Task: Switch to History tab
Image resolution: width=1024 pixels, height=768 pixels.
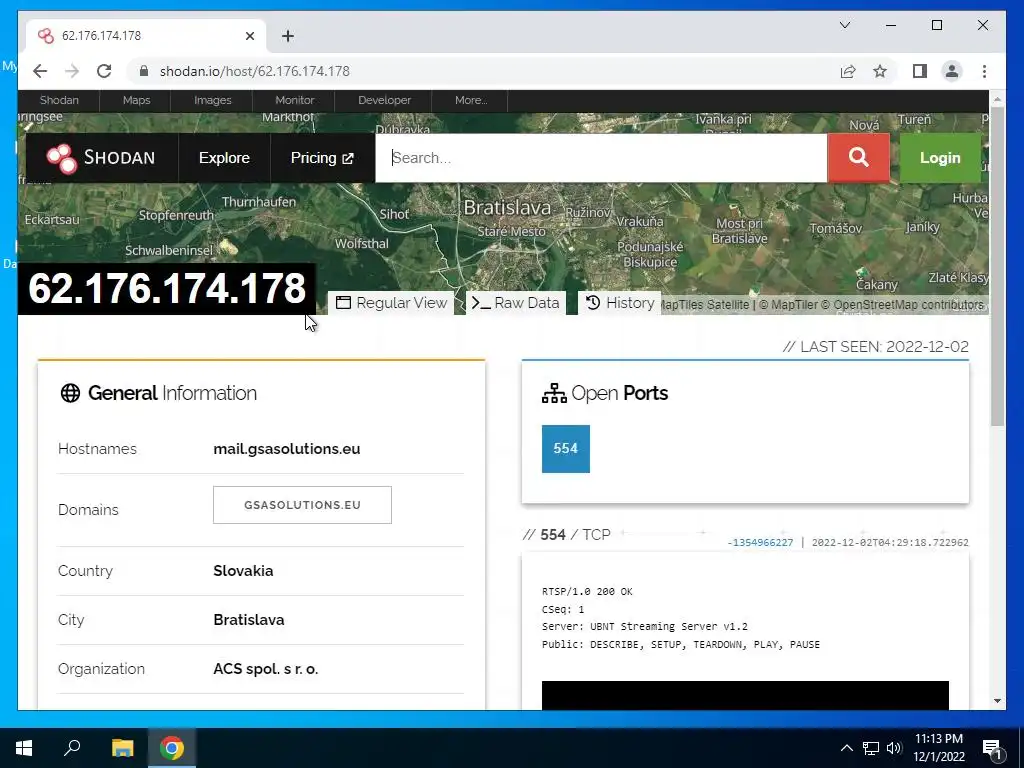Action: tap(619, 303)
